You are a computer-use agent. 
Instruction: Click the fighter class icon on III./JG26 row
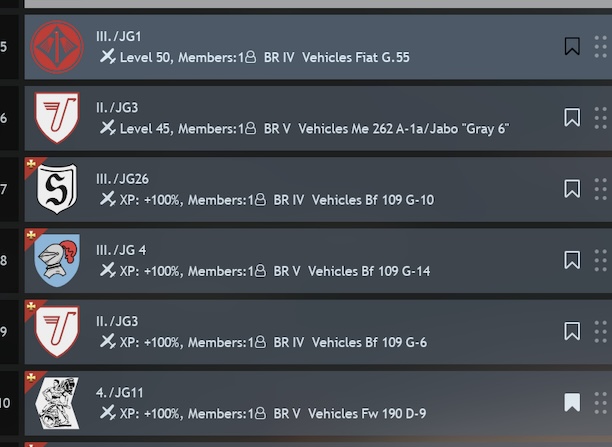107,199
